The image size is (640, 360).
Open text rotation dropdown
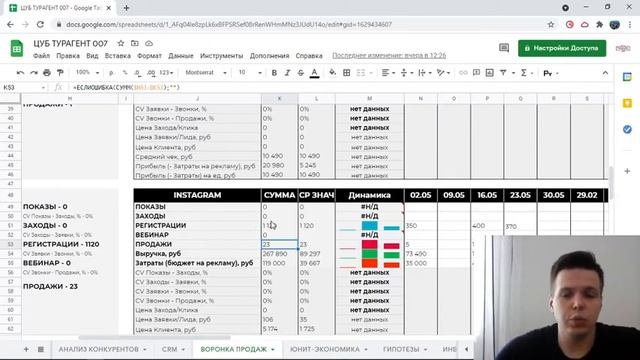point(443,73)
